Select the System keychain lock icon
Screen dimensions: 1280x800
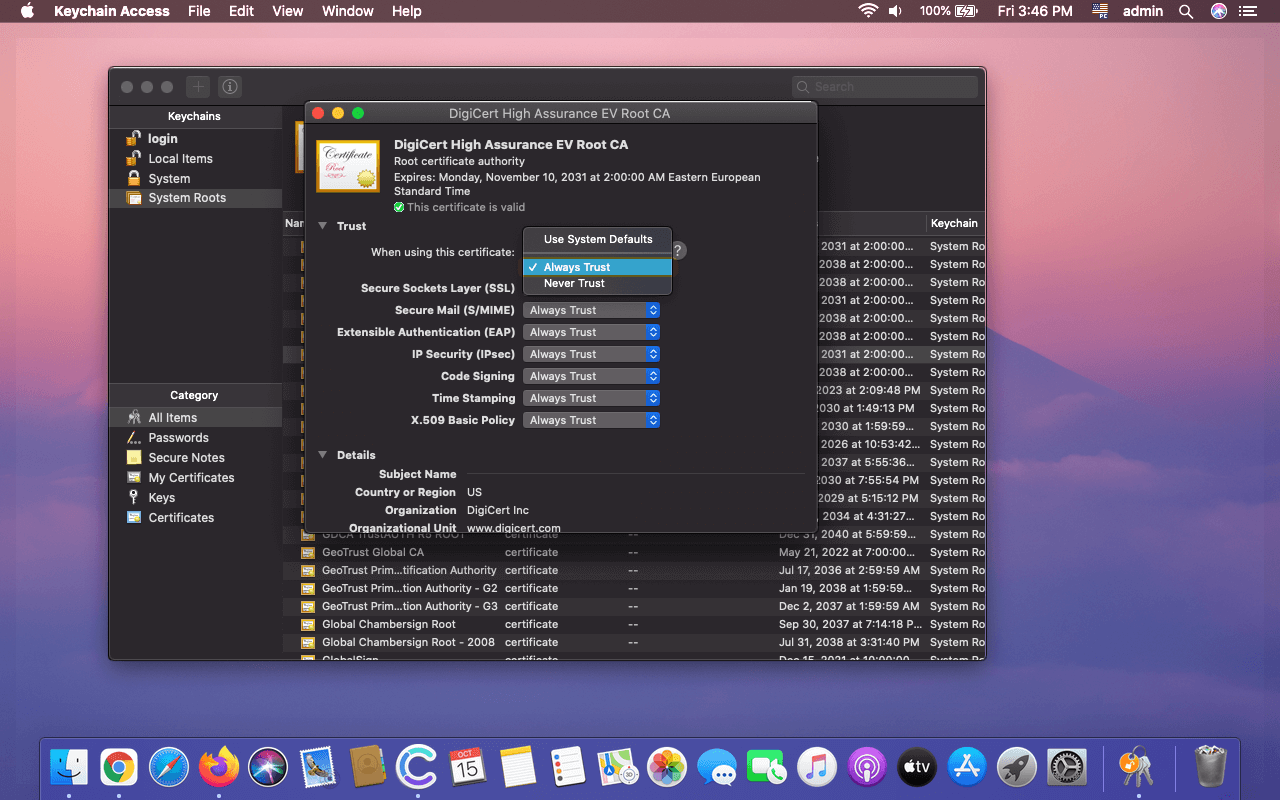134,178
